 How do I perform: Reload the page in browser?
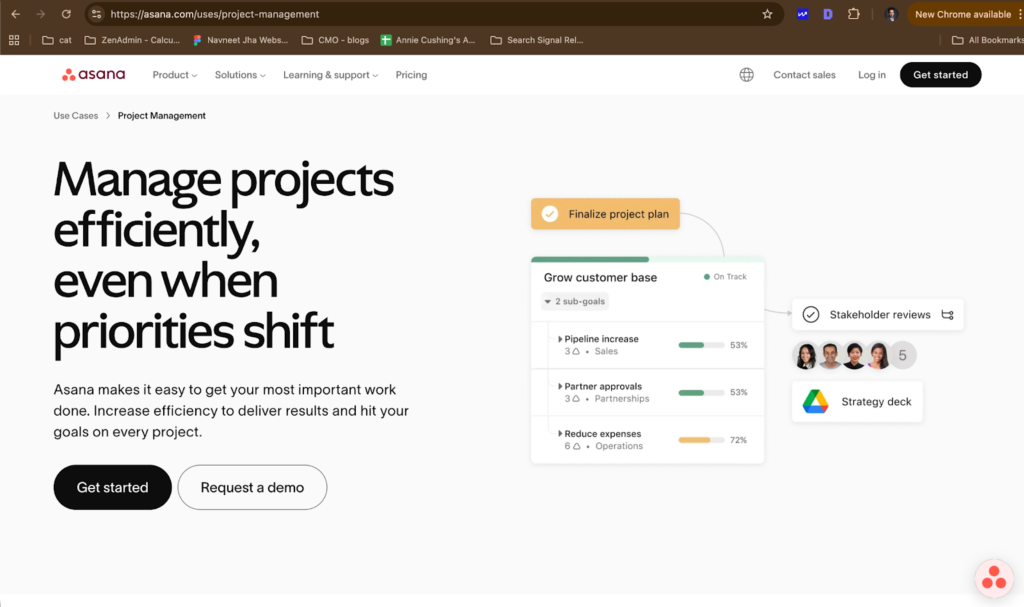66,14
